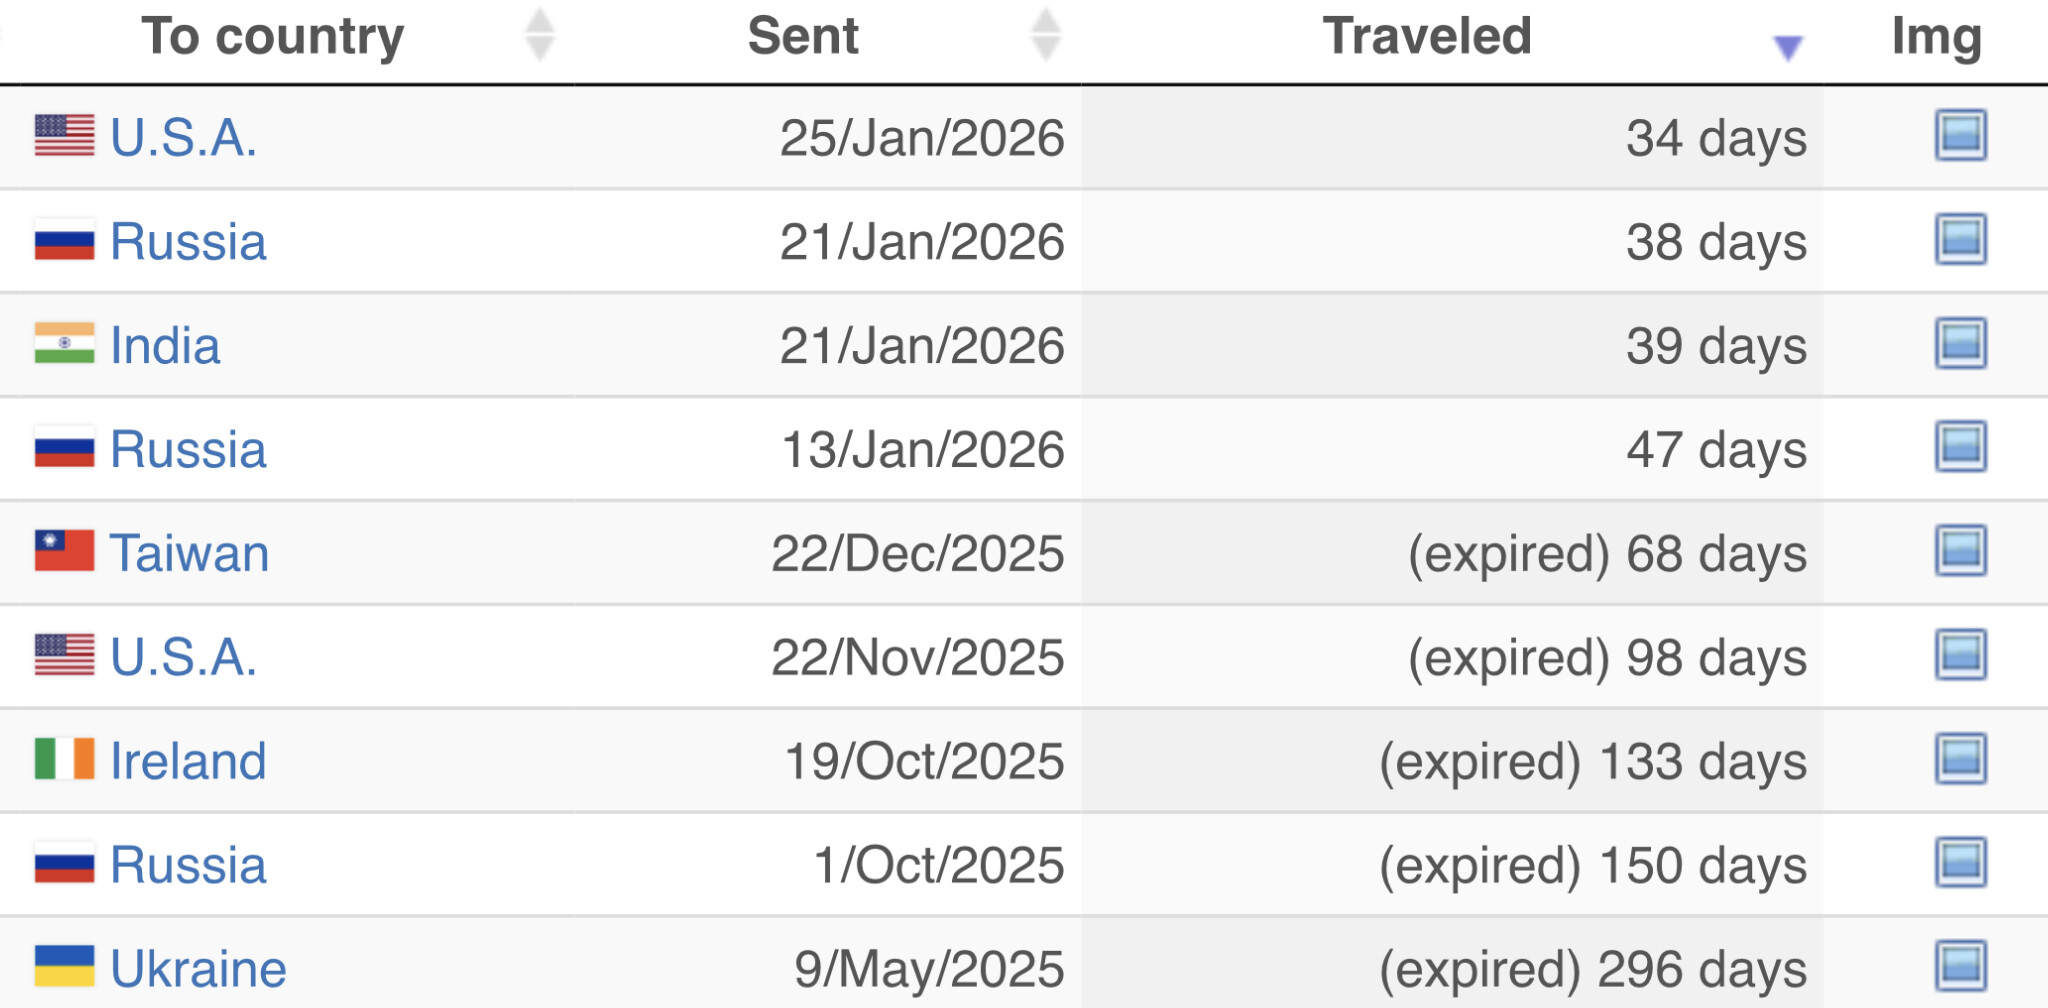
Task: Toggle Traveled column sort arrow
Action: [x=1787, y=46]
